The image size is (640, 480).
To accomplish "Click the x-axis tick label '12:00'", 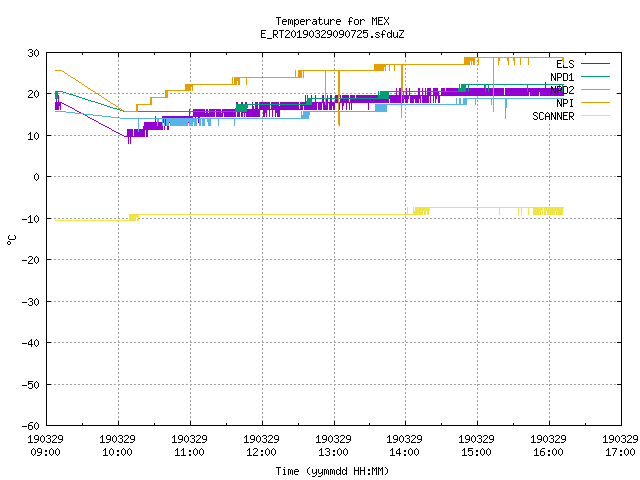I will coord(261,452).
